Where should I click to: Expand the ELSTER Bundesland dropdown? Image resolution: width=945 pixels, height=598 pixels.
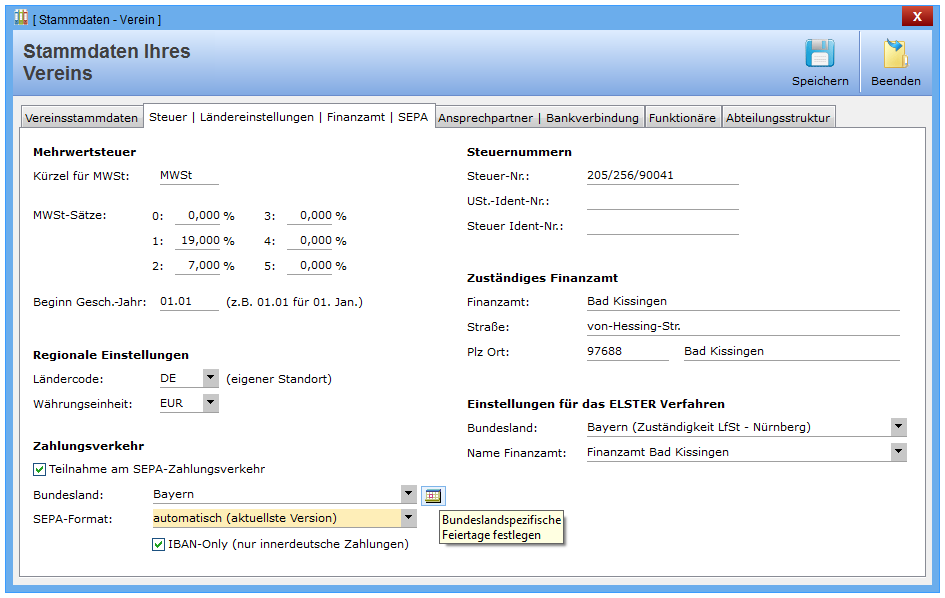(898, 427)
